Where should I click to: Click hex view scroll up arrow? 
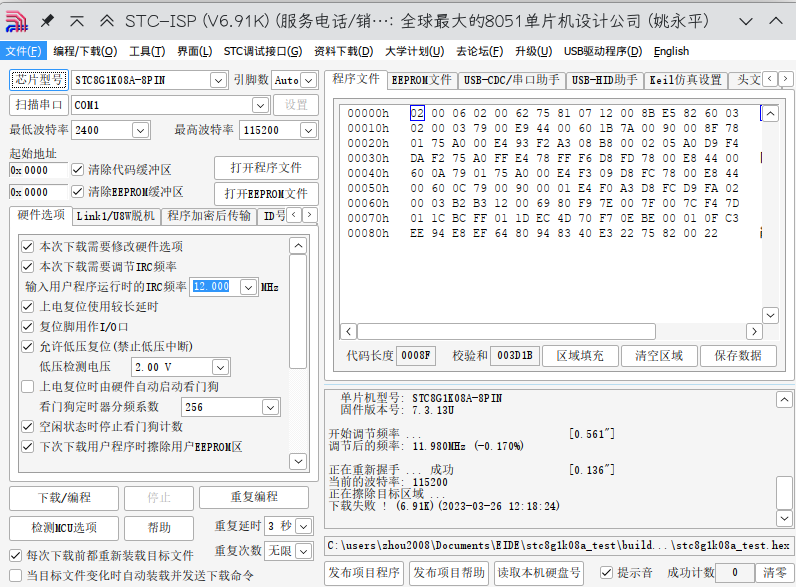pyautogui.click(x=770, y=113)
